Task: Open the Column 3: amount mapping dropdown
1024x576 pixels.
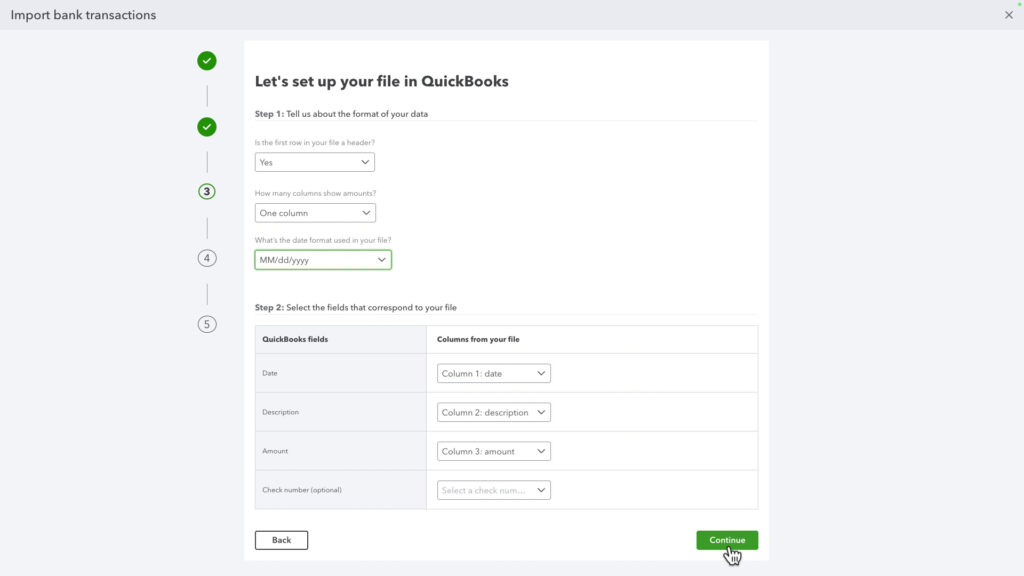Action: [493, 450]
